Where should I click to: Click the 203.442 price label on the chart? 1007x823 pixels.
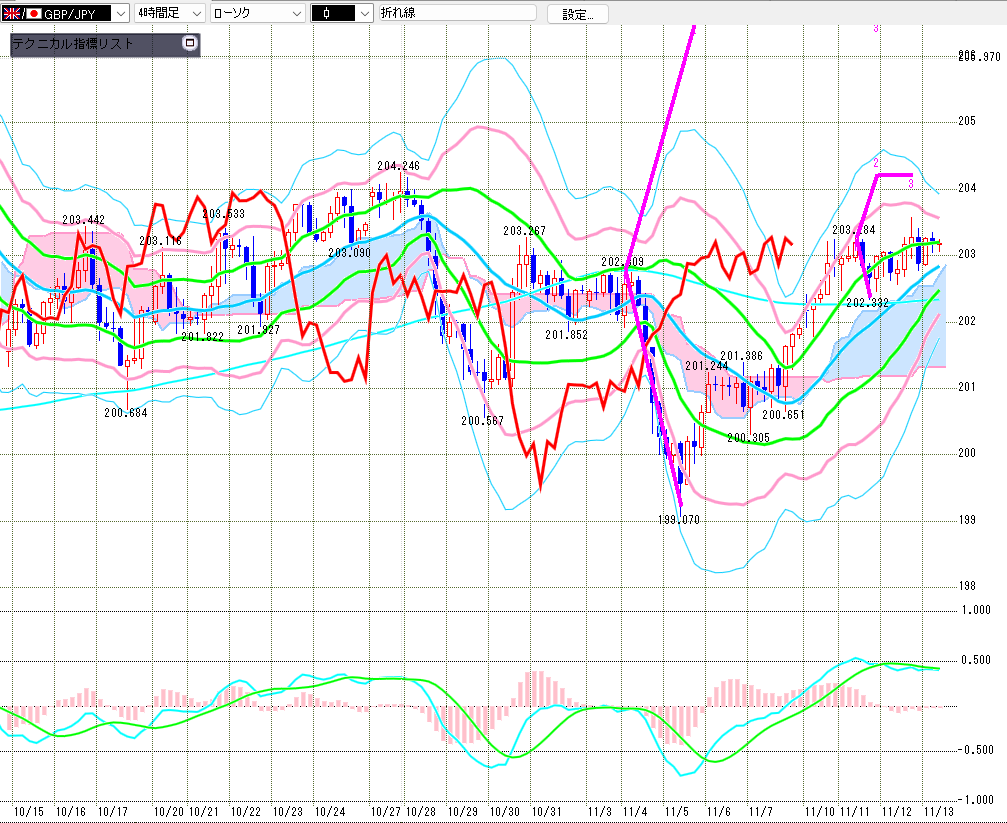coord(83,220)
